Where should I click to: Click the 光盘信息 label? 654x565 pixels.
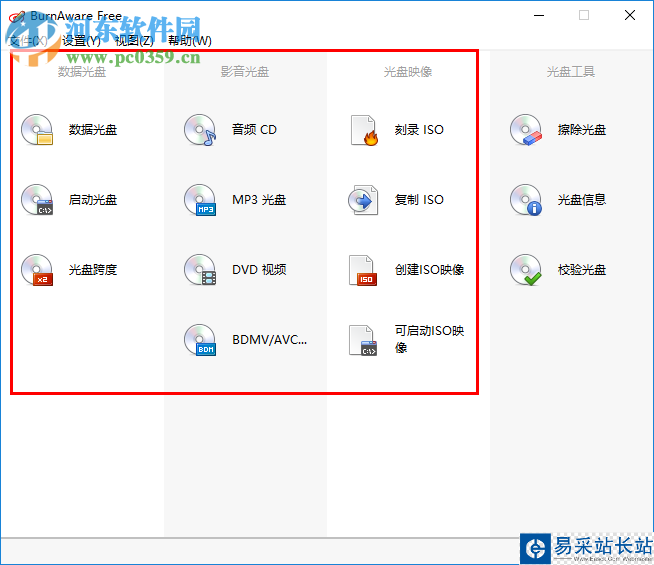tap(582, 200)
